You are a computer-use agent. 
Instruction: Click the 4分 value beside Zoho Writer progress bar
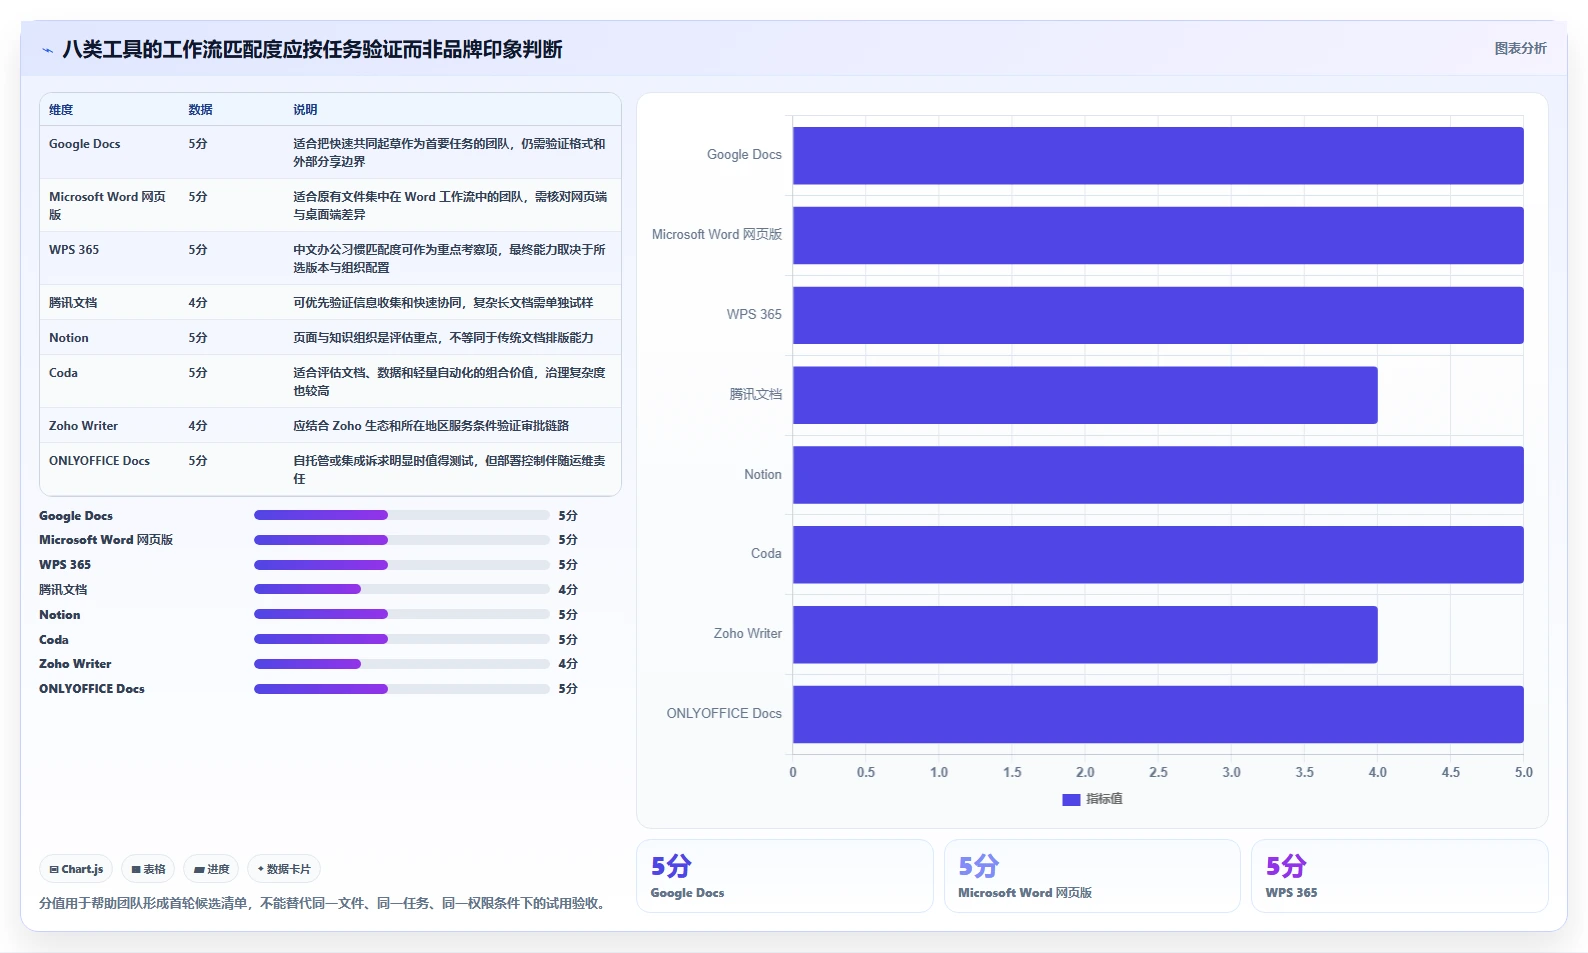568,664
